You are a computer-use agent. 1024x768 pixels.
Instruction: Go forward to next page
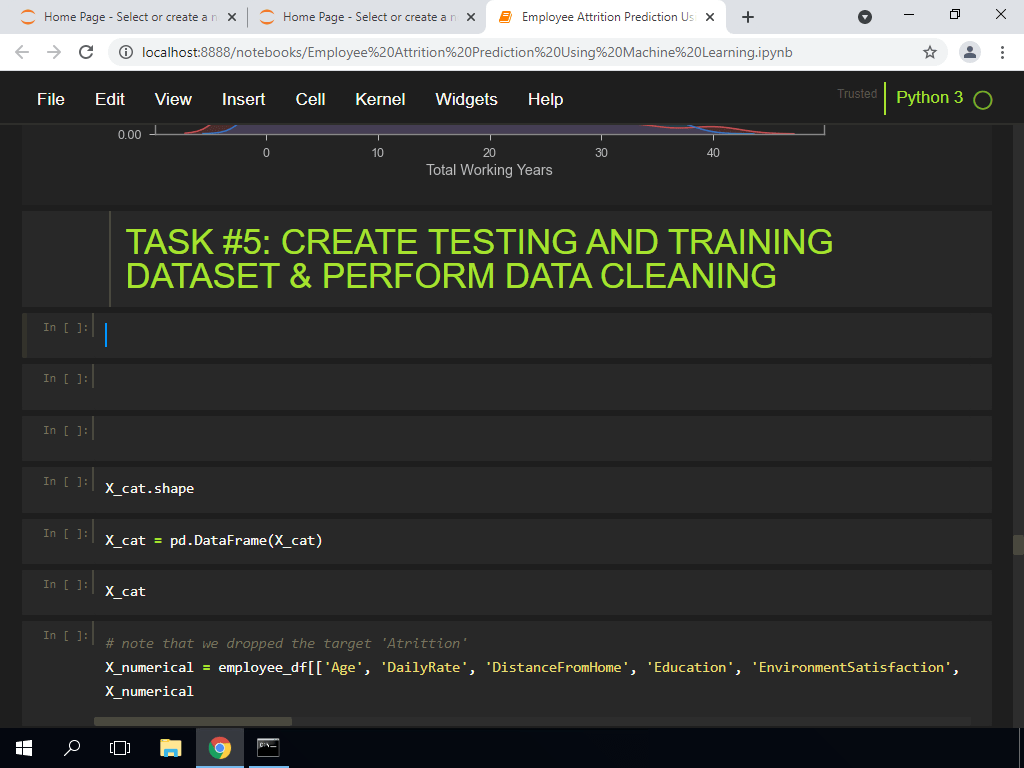point(54,52)
